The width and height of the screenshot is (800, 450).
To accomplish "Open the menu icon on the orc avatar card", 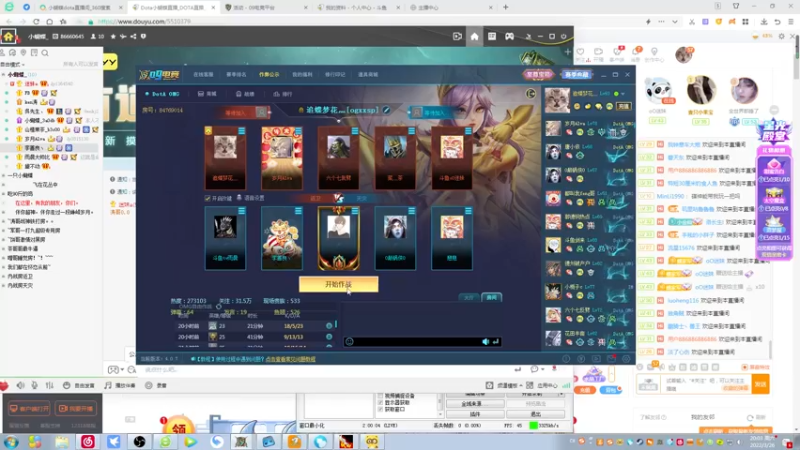I will coord(355,131).
